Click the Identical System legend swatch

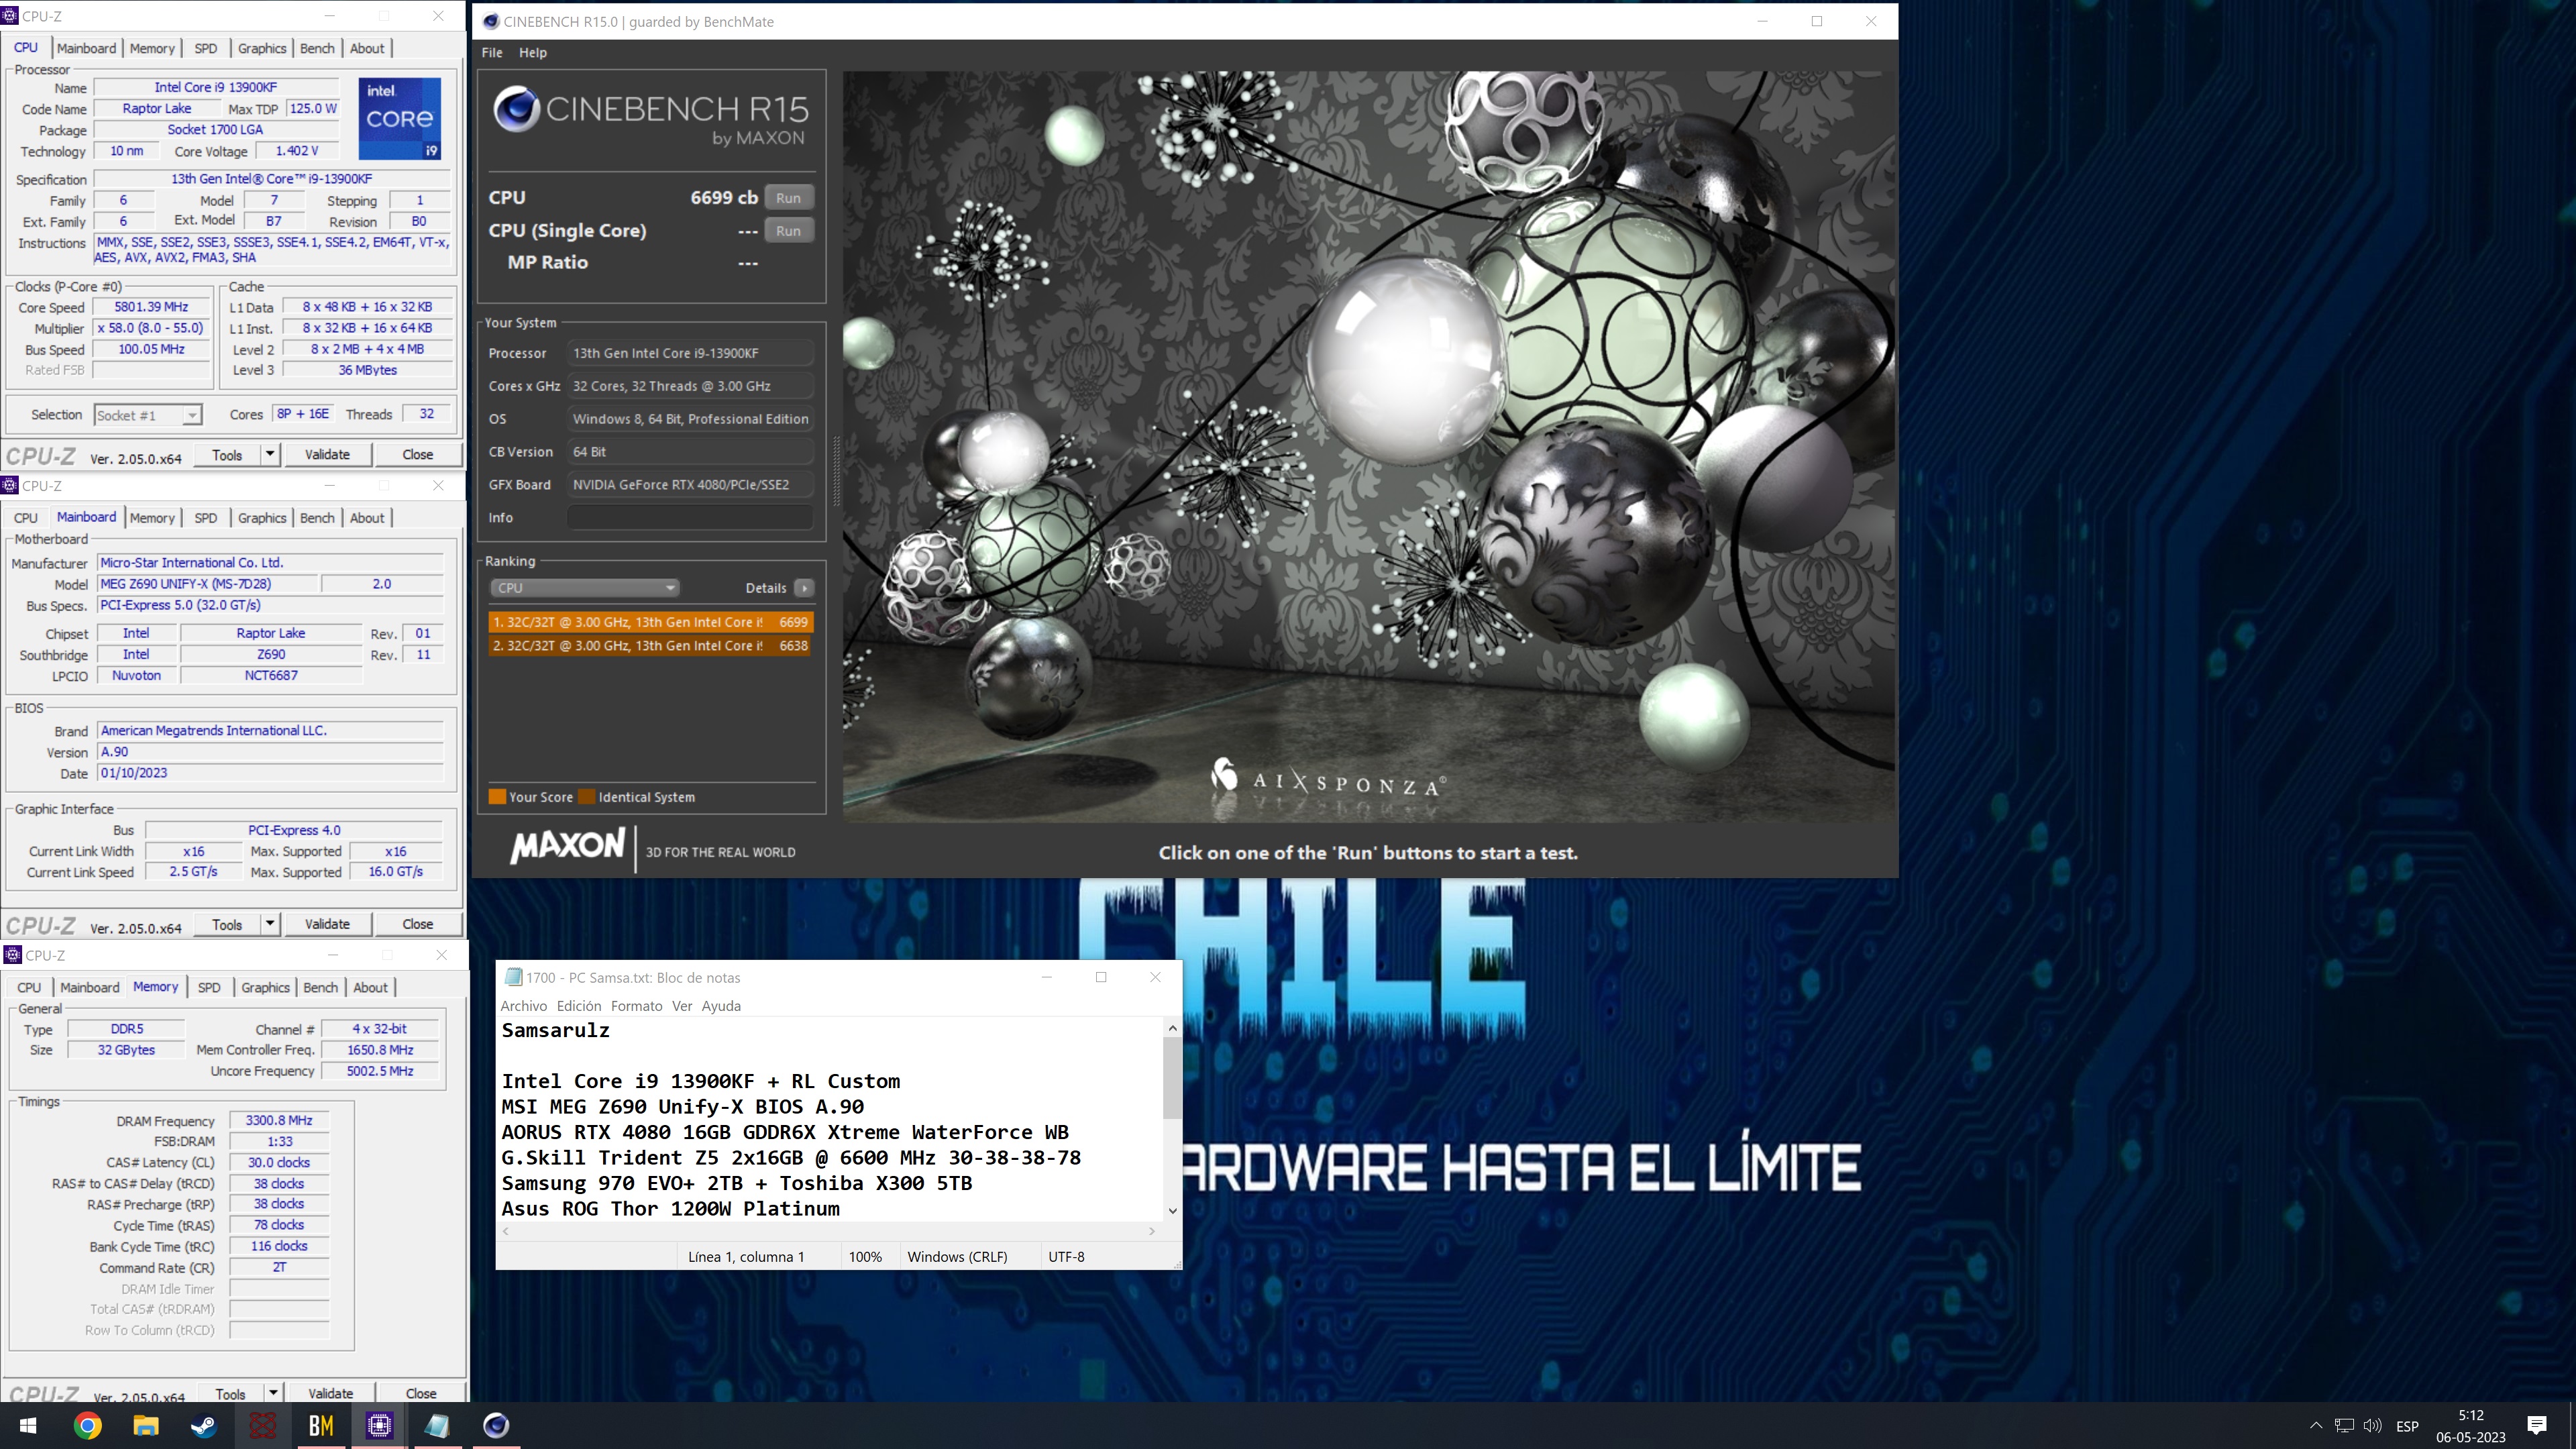[x=587, y=797]
